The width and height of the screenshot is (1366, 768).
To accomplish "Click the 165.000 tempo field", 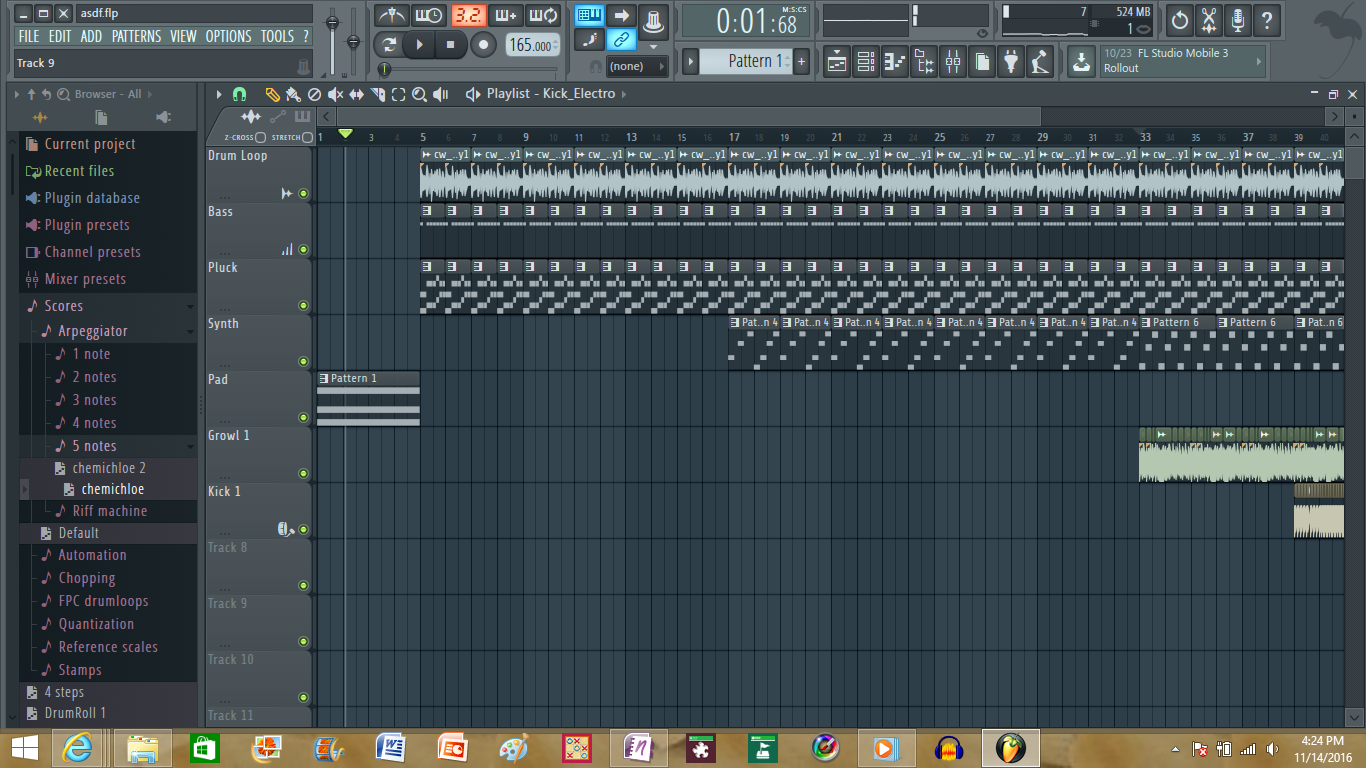I will (x=533, y=45).
